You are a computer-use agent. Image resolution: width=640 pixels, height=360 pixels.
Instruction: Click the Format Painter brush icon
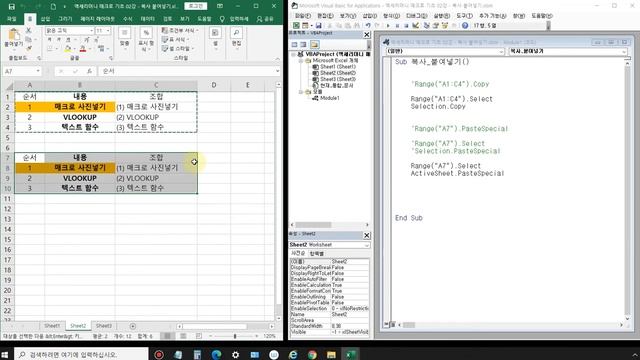(x=29, y=49)
